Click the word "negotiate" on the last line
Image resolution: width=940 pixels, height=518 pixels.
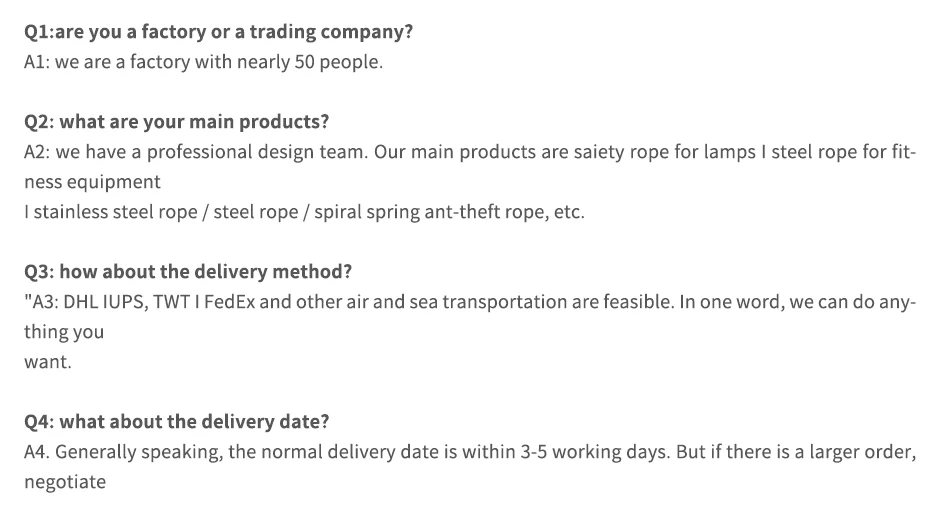click(65, 482)
